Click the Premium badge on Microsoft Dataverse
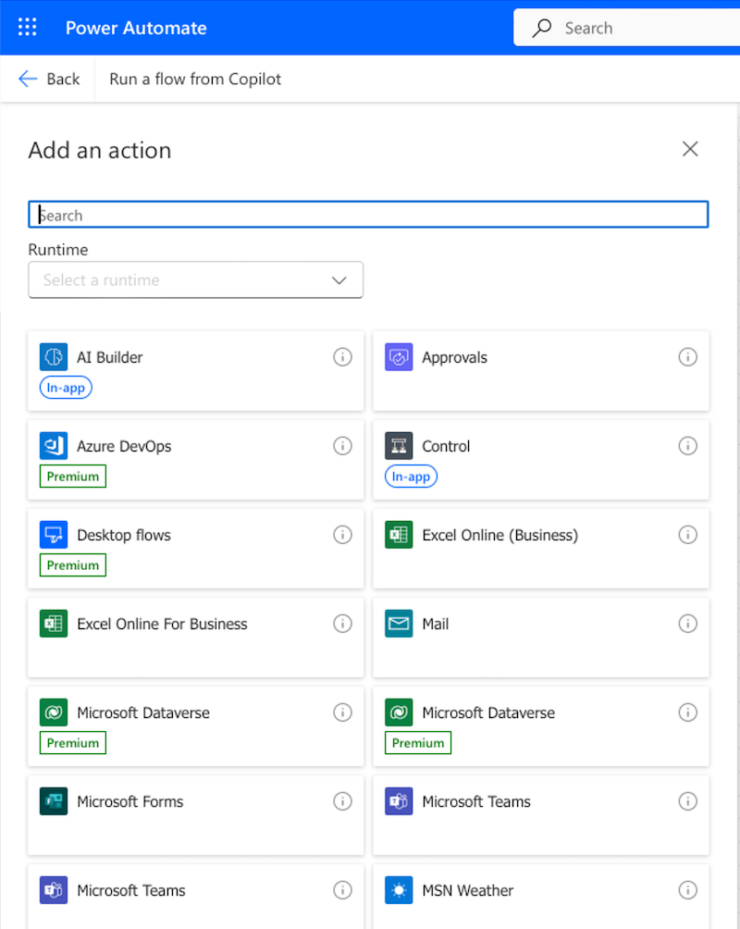 (72, 742)
